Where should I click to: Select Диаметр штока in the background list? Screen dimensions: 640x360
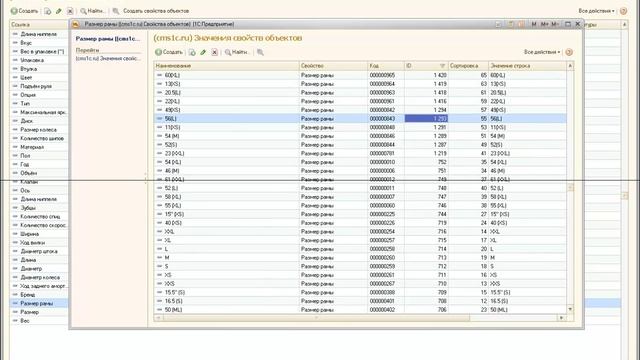coord(39,251)
